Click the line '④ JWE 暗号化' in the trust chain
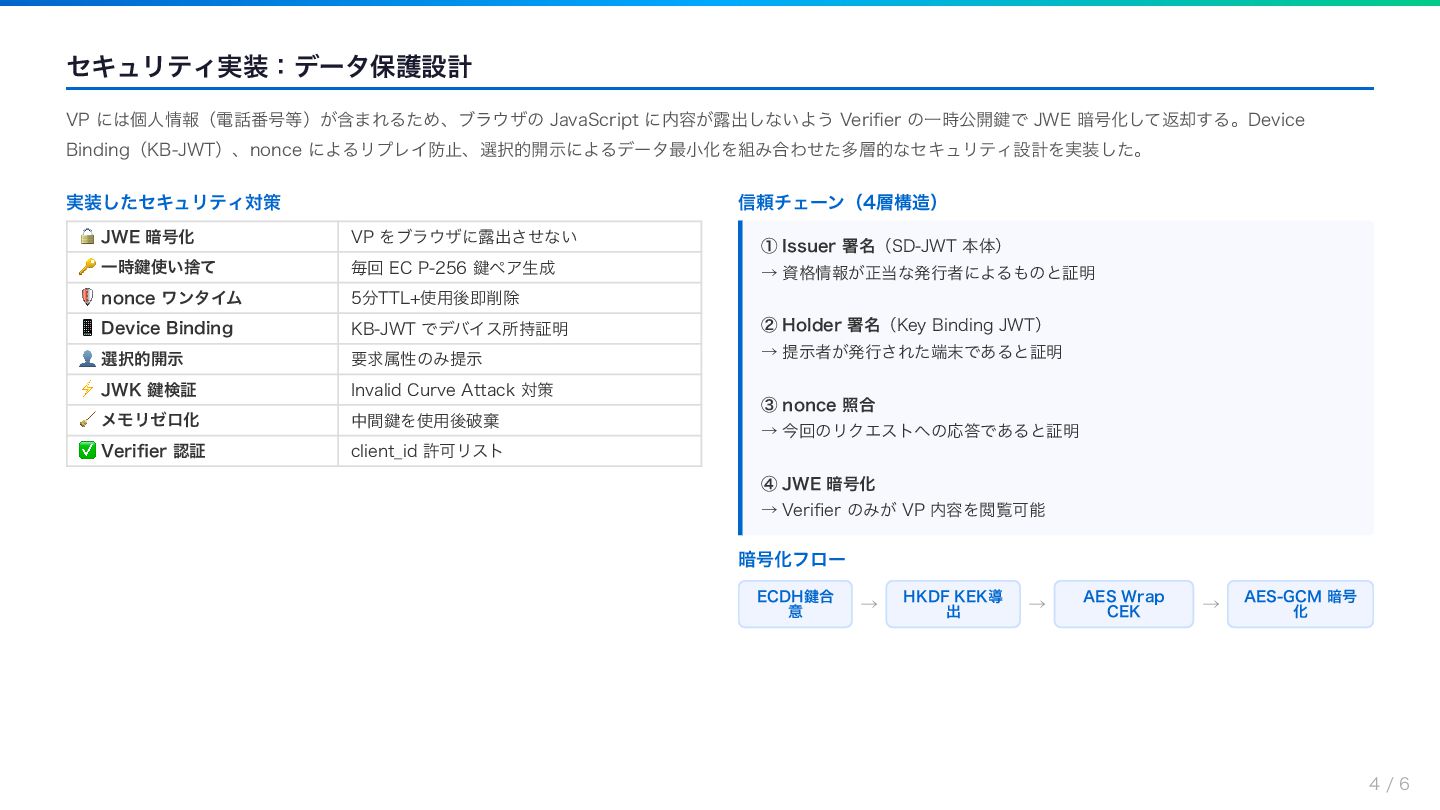The height and width of the screenshot is (810, 1440). click(818, 484)
